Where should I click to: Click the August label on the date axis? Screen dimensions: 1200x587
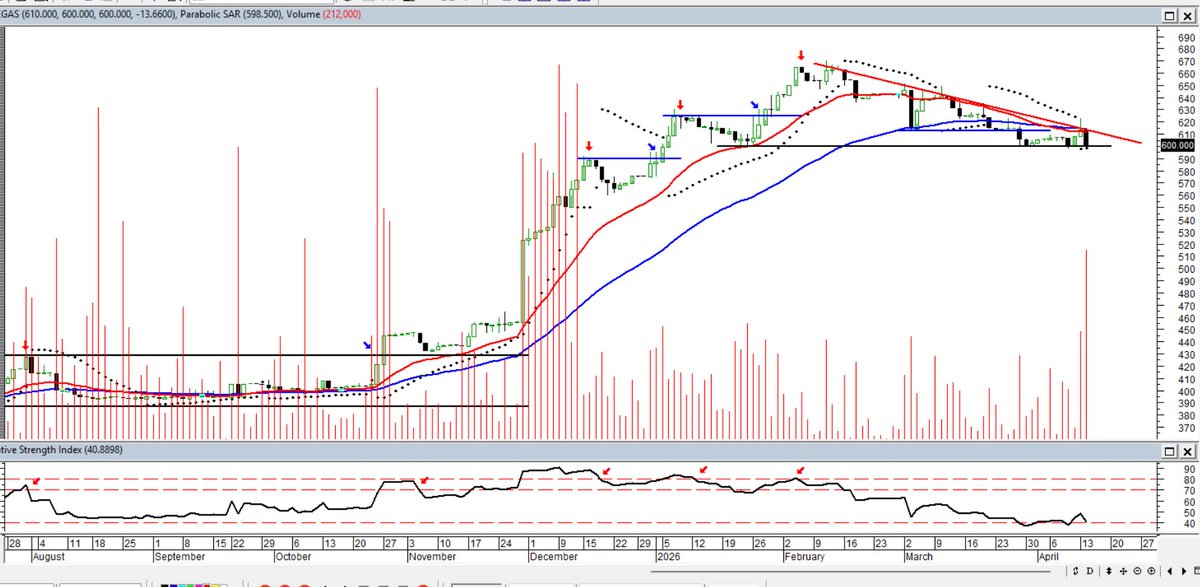coord(51,556)
